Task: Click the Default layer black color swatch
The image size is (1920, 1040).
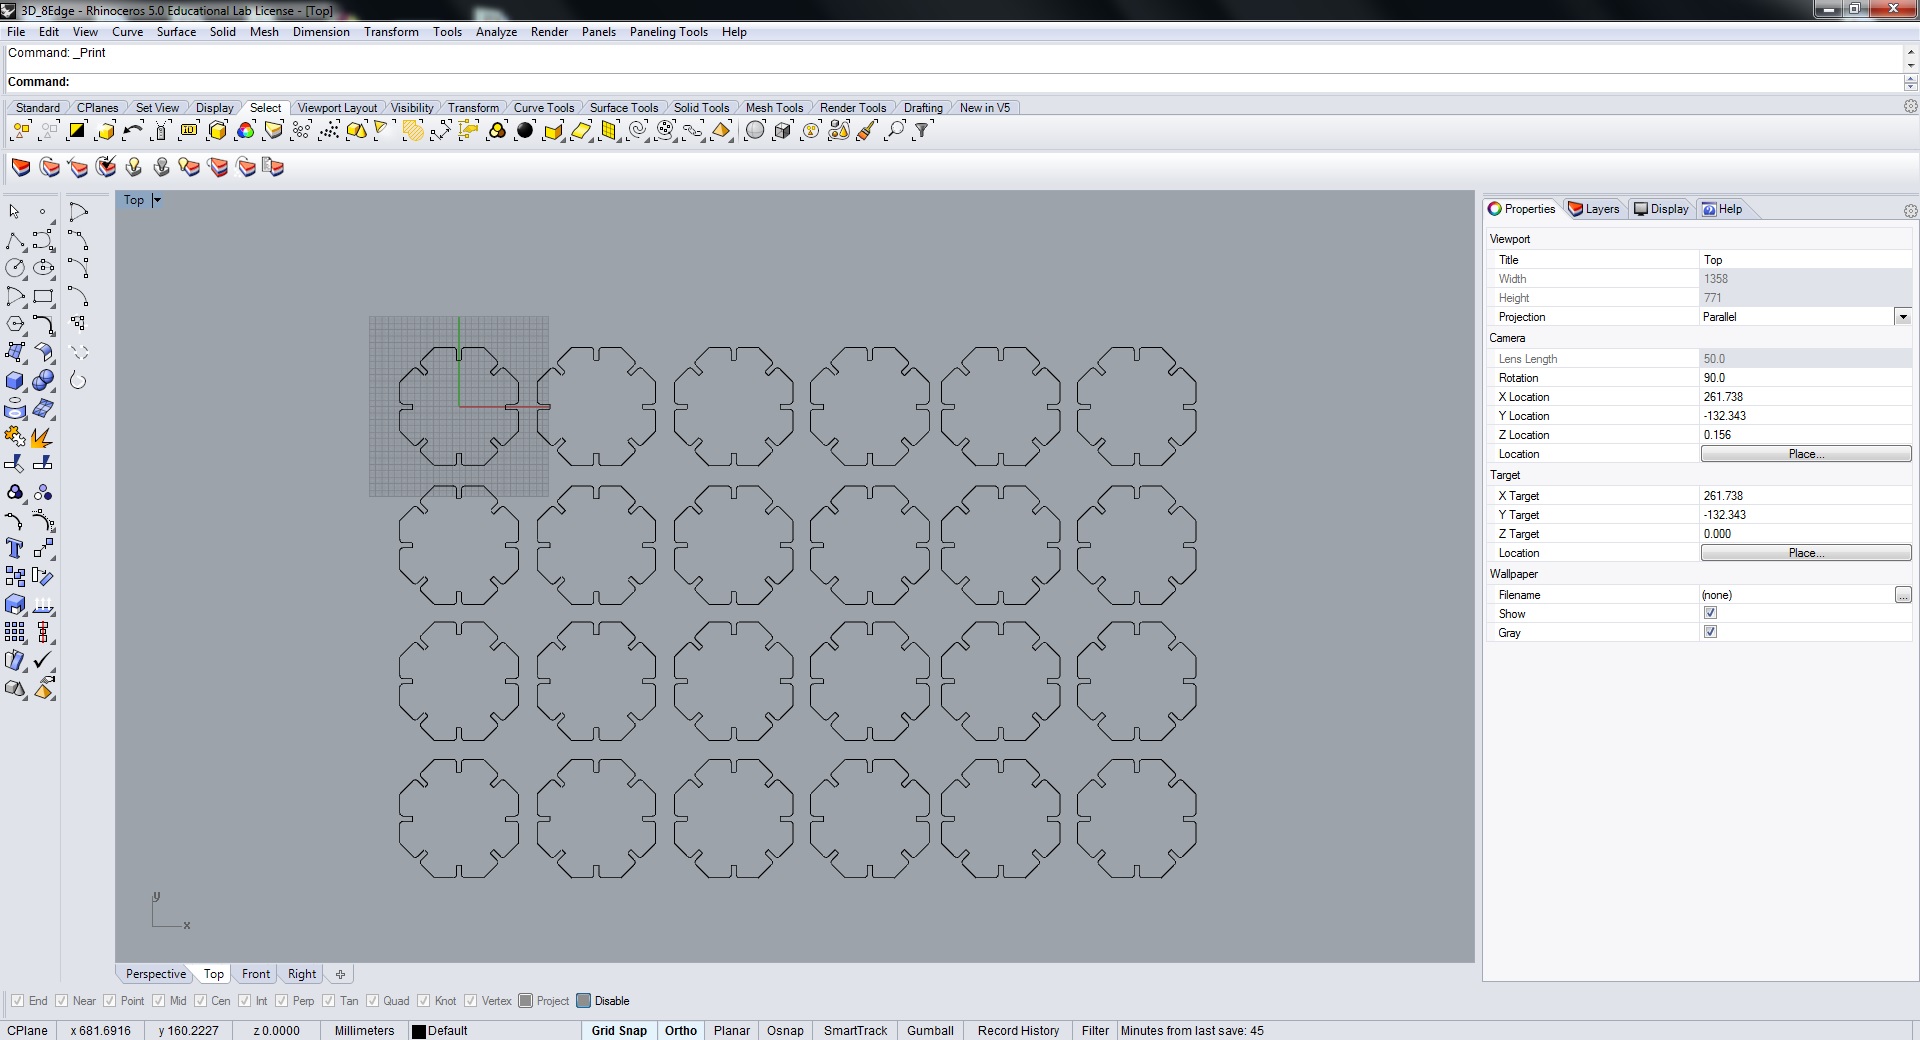Action: point(419,1031)
